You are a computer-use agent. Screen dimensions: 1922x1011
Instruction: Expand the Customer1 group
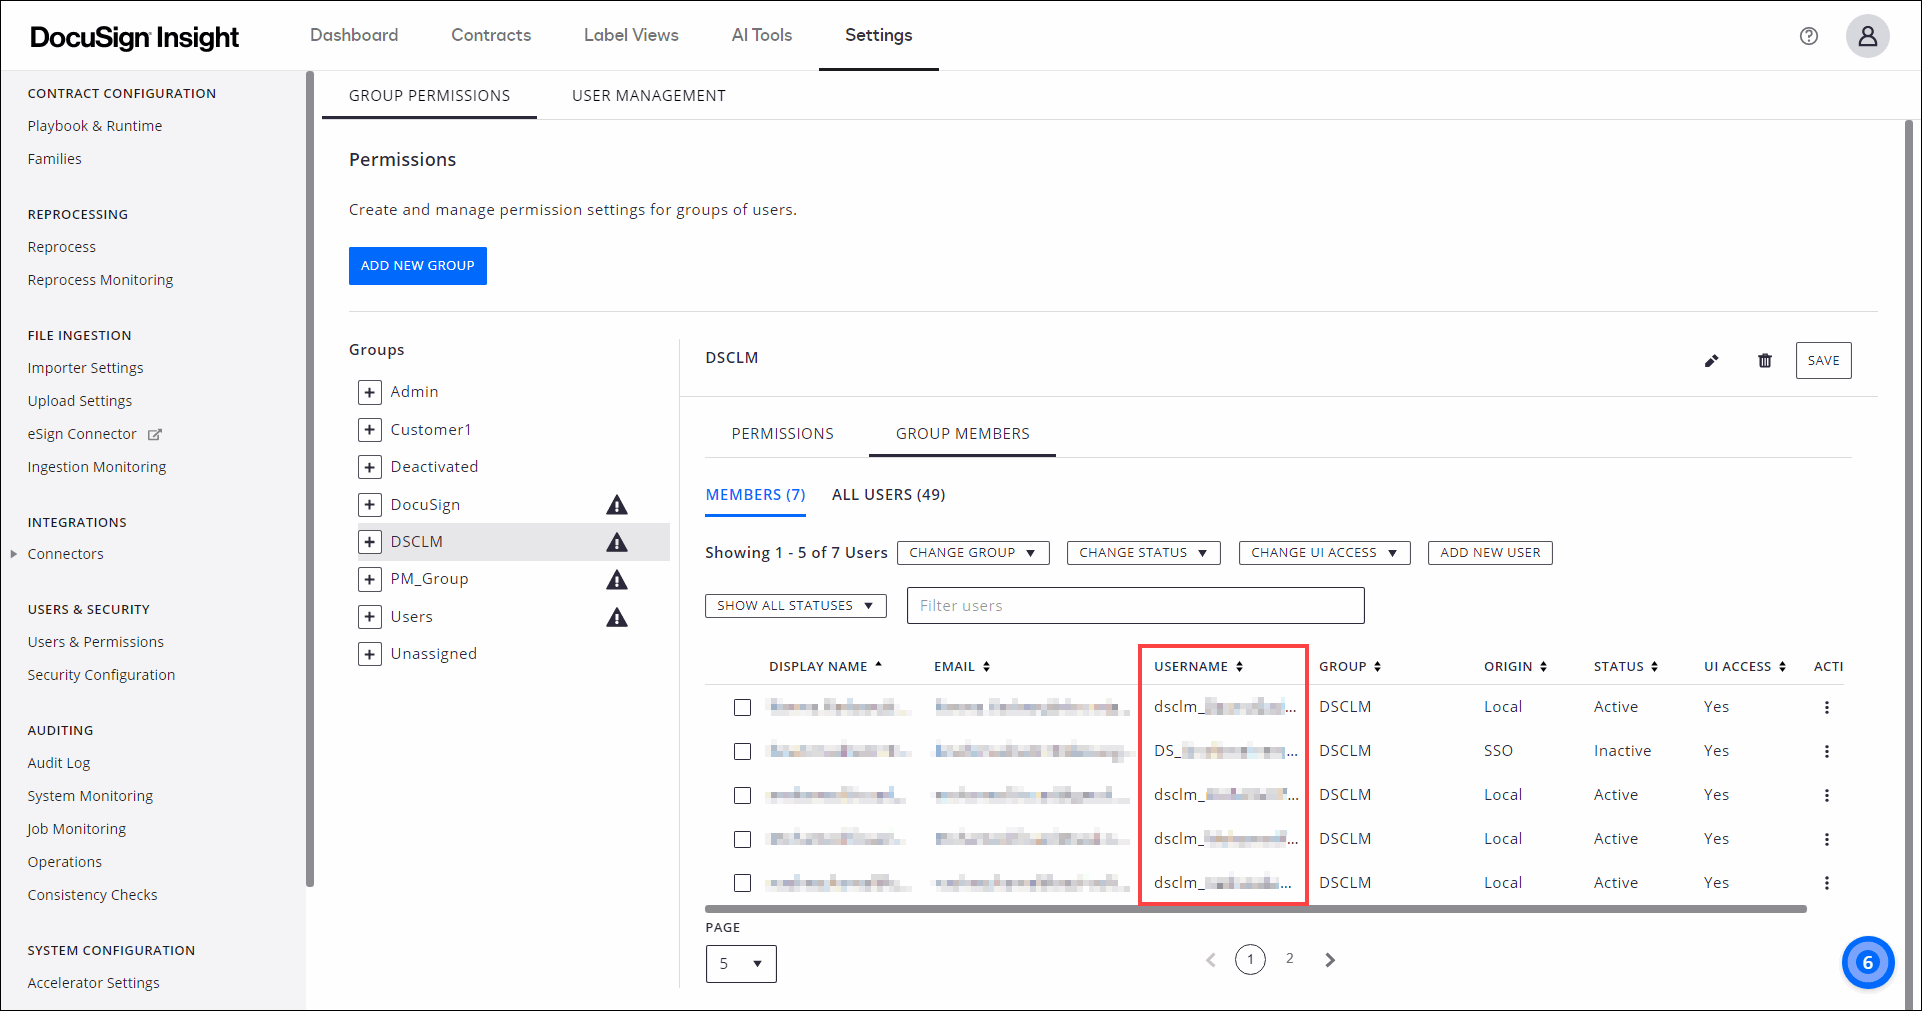click(x=370, y=430)
